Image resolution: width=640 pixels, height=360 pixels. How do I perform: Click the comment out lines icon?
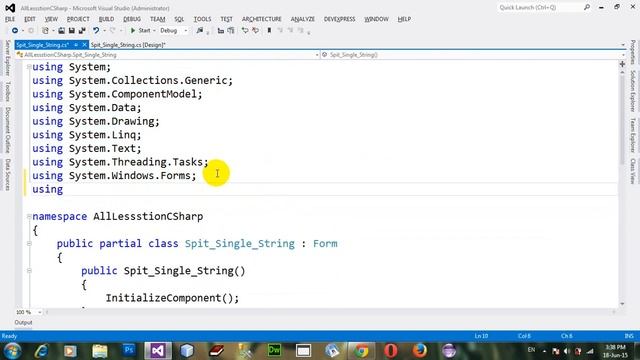click(245, 31)
